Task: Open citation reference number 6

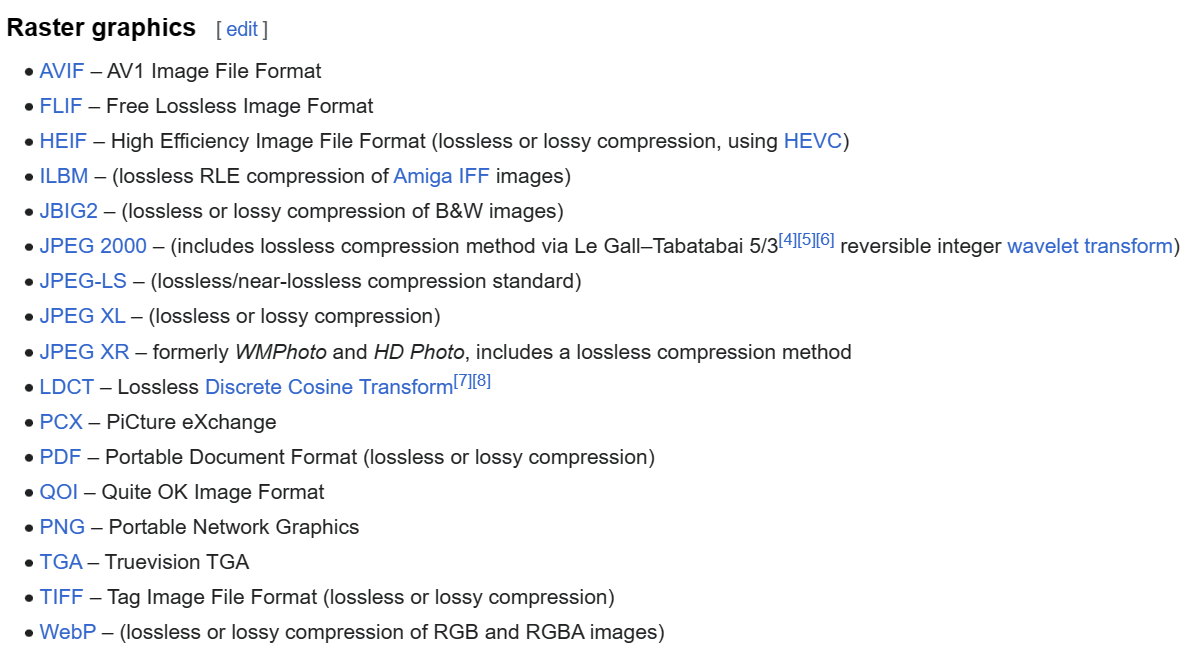Action: 825,240
